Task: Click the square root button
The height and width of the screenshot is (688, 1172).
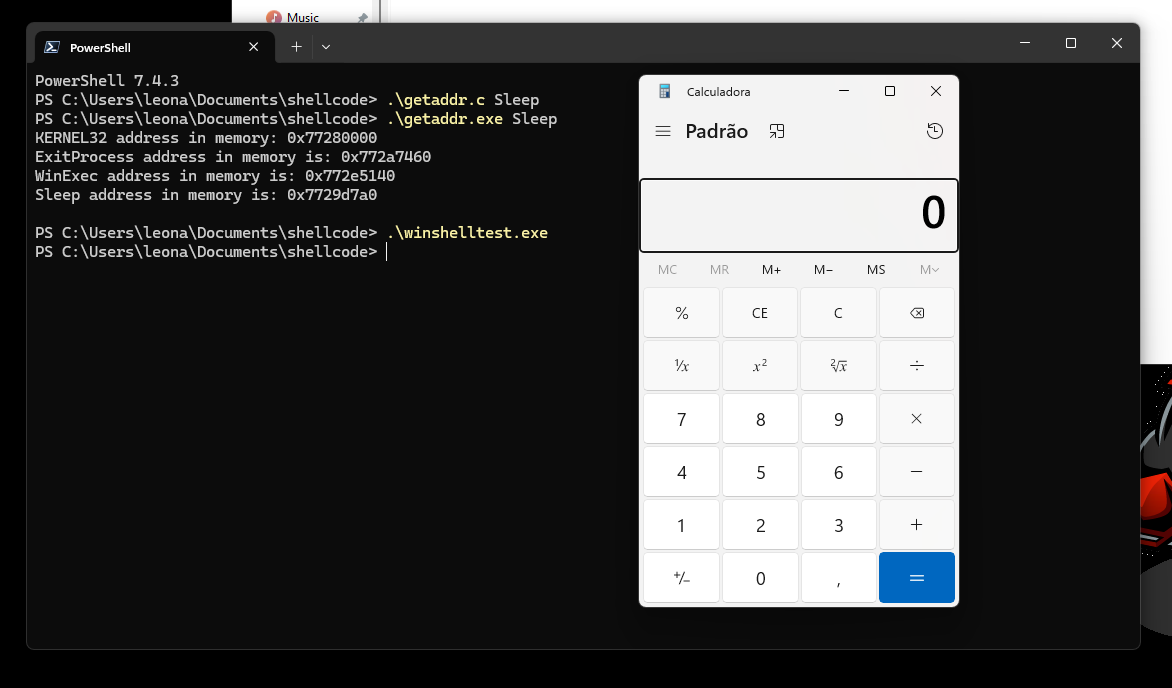Action: pyautogui.click(x=838, y=366)
